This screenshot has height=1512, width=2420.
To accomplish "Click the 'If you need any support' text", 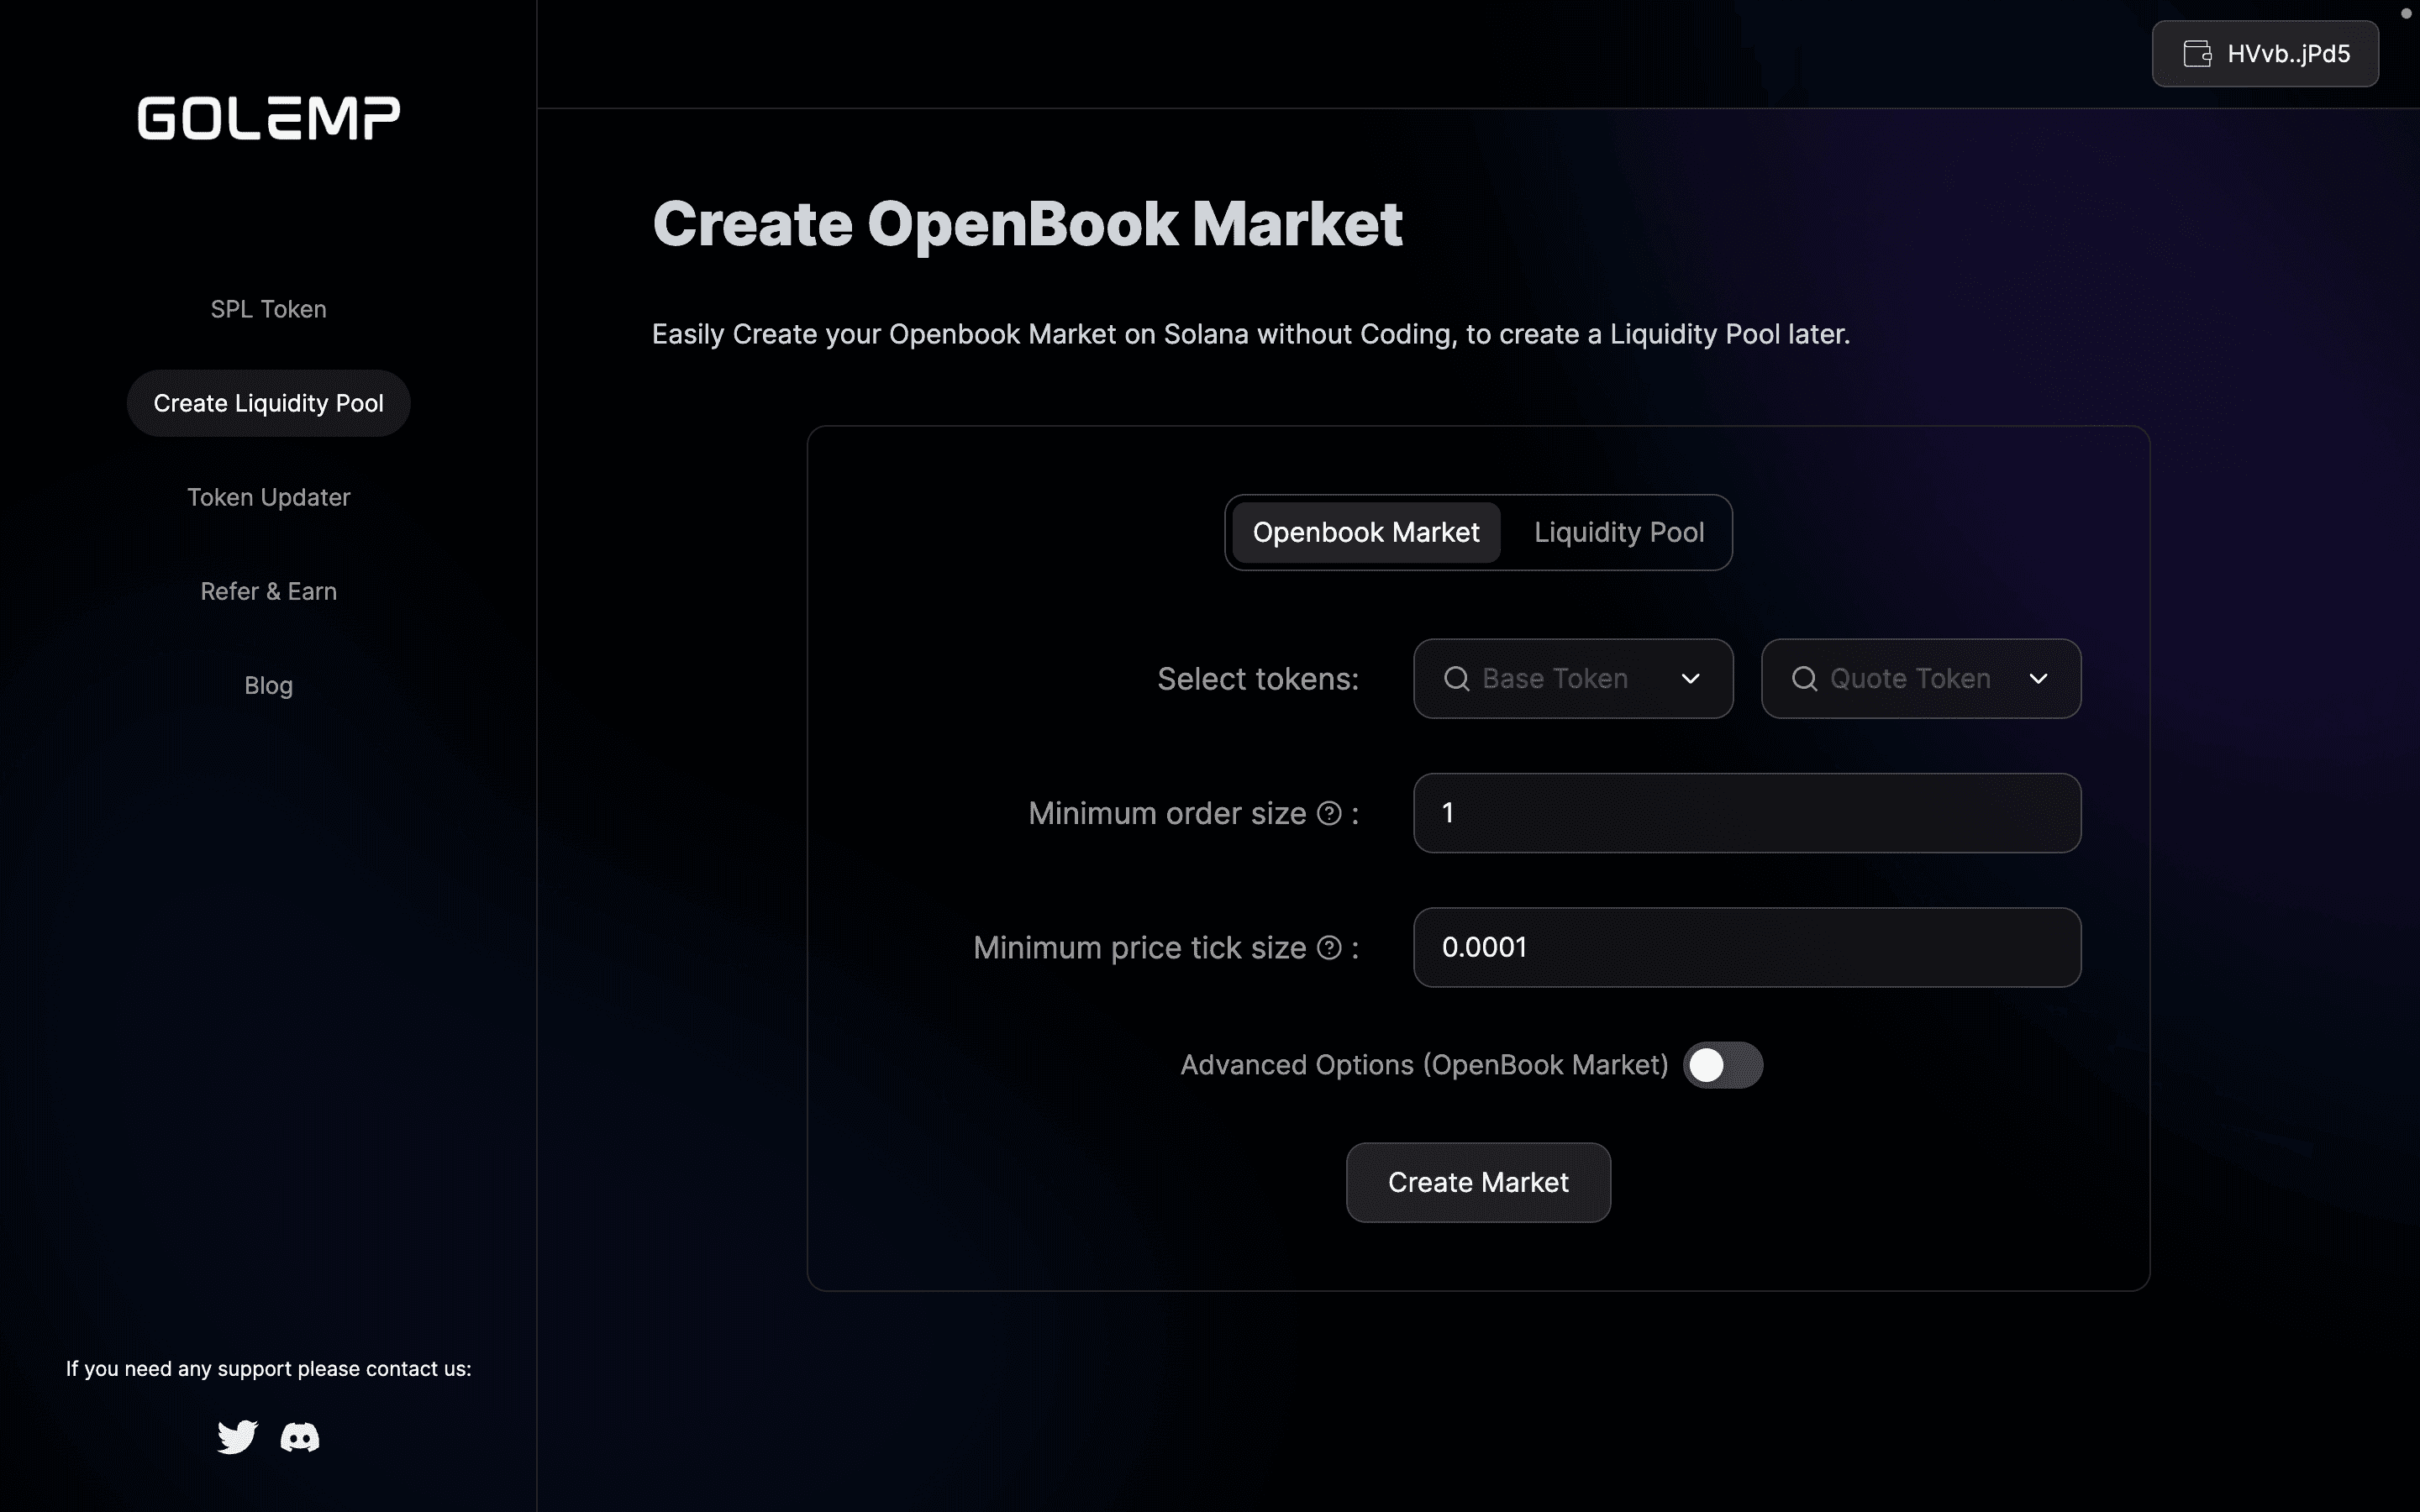I will tap(269, 1369).
